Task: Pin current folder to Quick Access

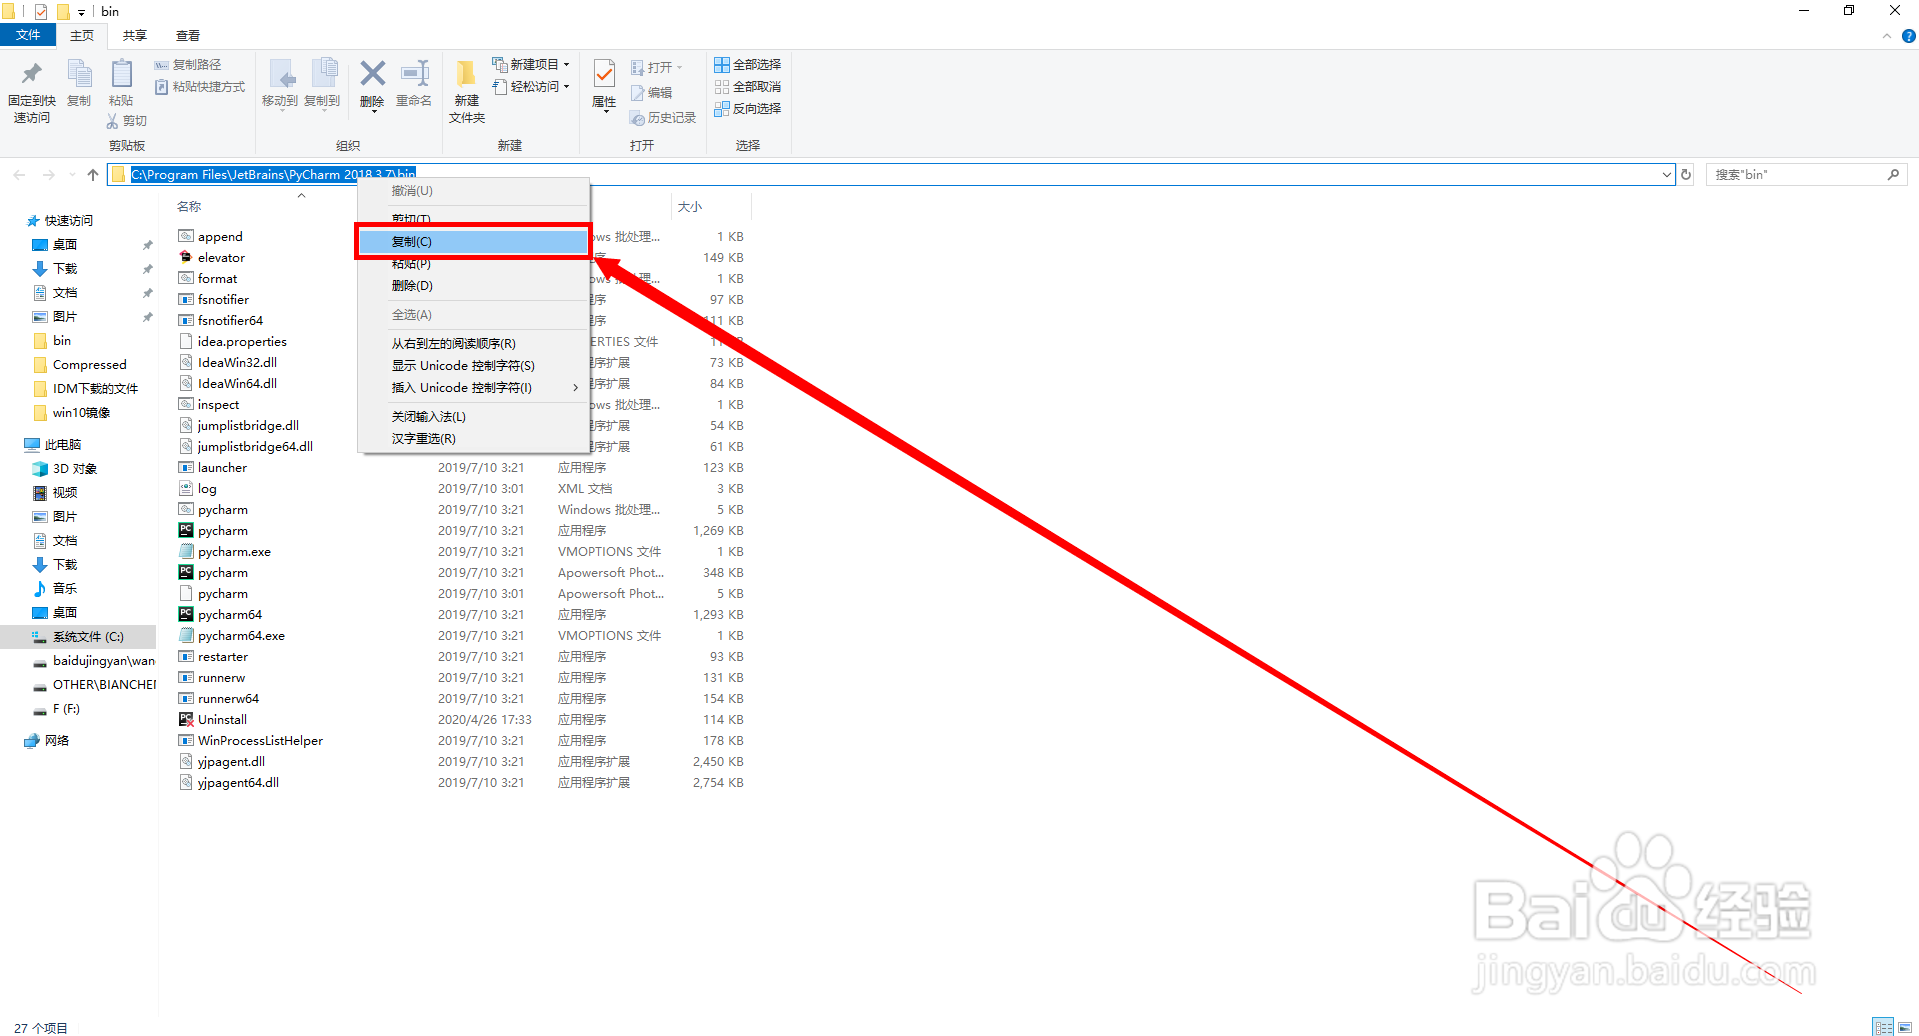Action: [x=31, y=90]
